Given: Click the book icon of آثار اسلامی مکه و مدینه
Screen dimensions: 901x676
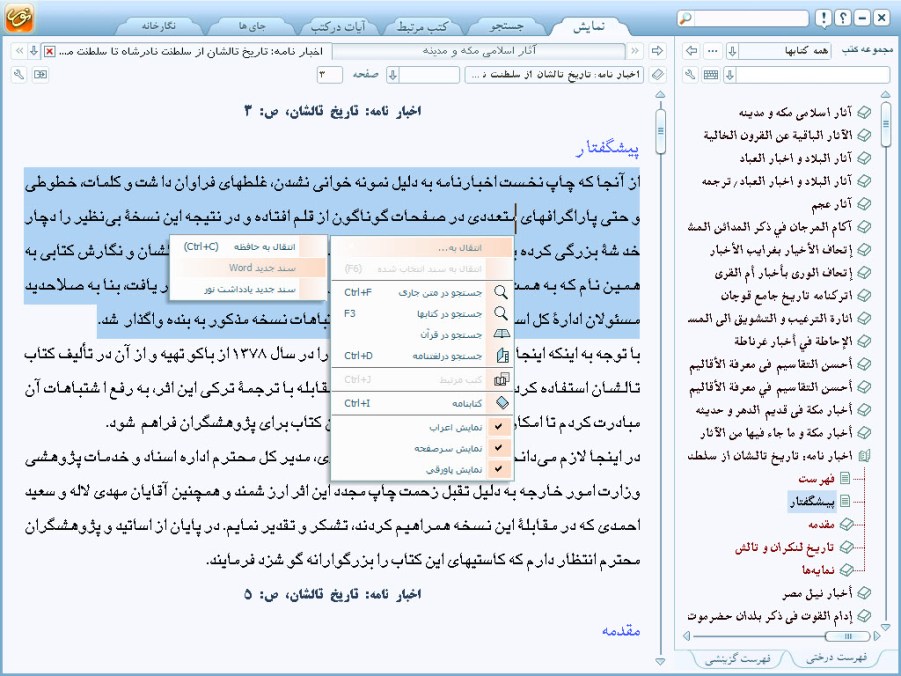Looking at the screenshot, I should pyautogui.click(x=864, y=113).
